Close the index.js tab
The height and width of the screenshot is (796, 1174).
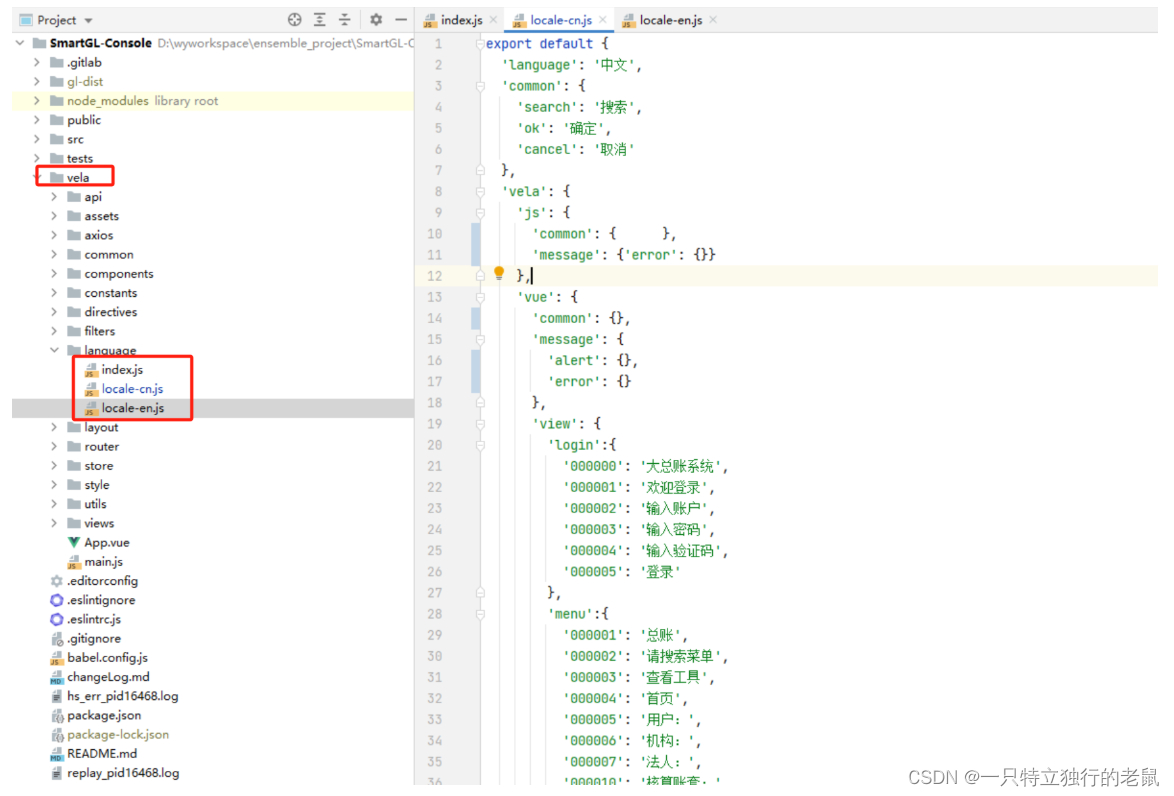493,20
